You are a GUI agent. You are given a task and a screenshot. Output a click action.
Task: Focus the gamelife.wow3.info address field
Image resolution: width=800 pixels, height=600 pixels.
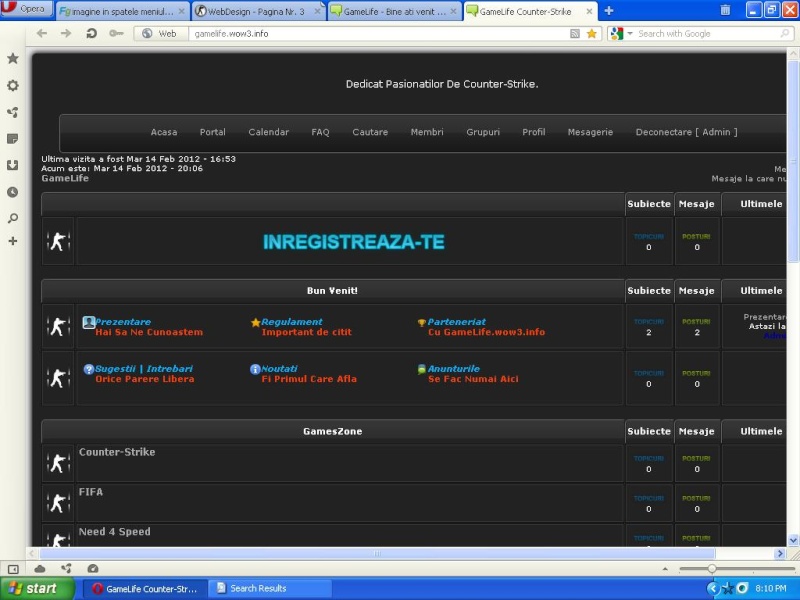click(x=378, y=34)
